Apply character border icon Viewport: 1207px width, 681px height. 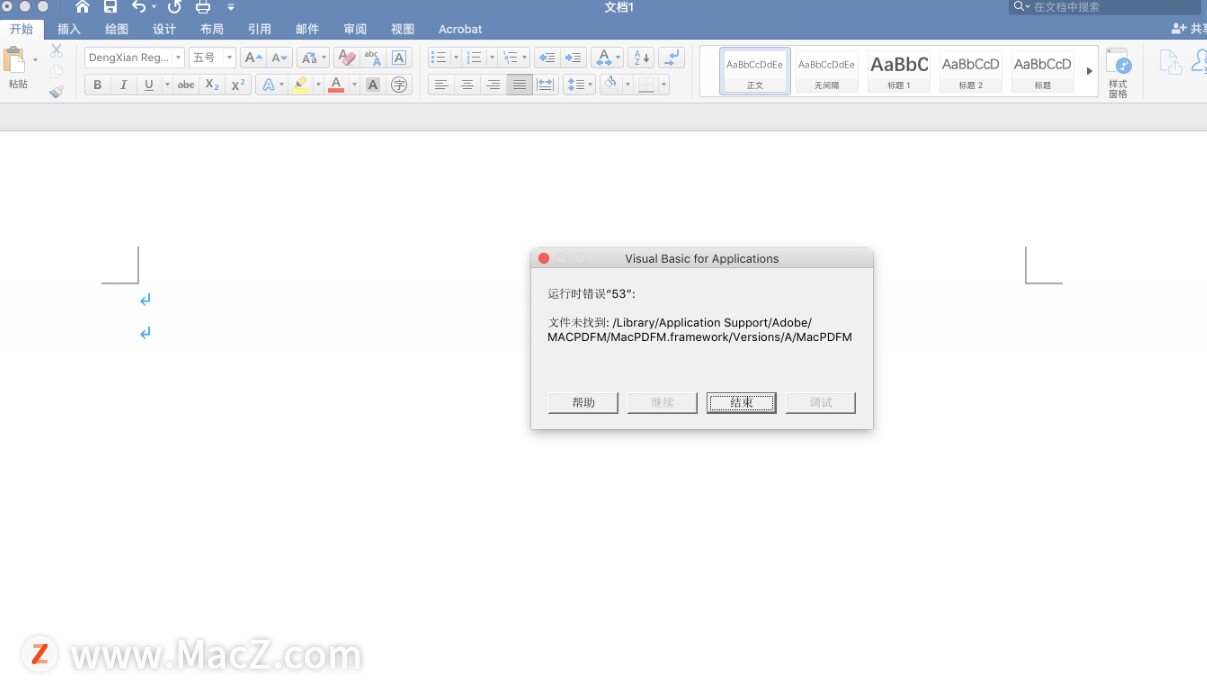[400, 58]
